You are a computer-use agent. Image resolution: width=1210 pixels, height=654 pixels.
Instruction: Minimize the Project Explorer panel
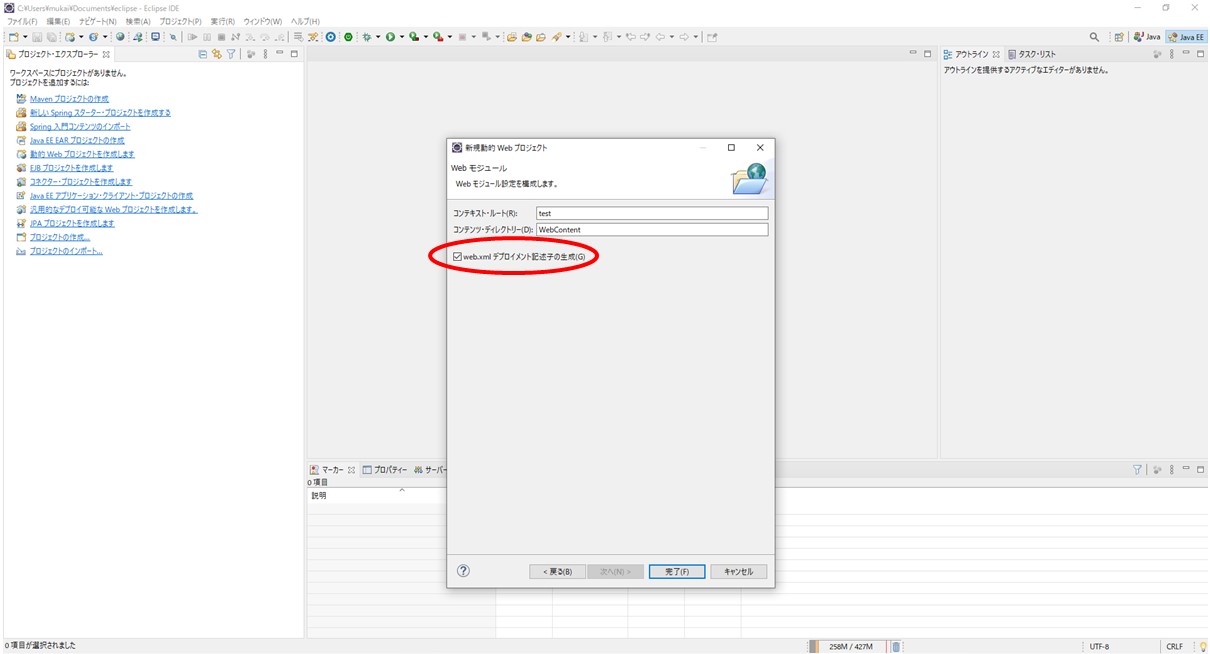point(279,53)
